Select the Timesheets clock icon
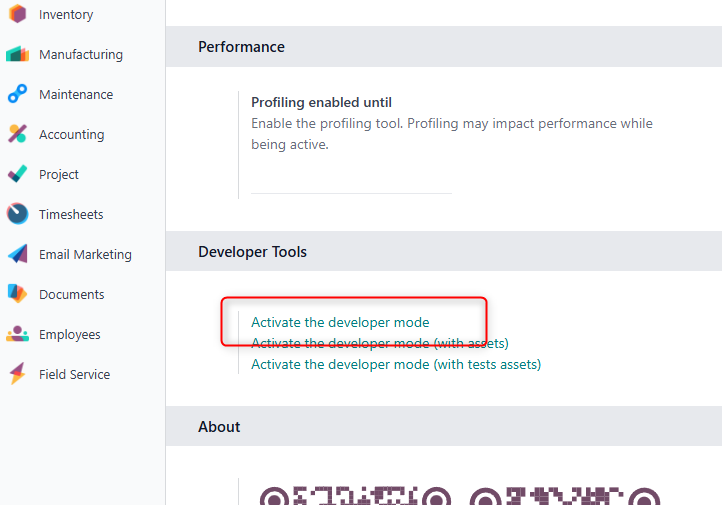The image size is (722, 505). pos(17,214)
